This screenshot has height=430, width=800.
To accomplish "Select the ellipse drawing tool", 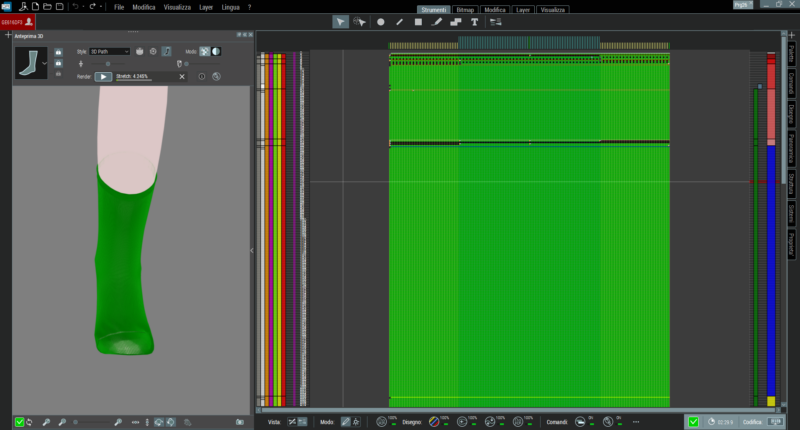I will [381, 21].
